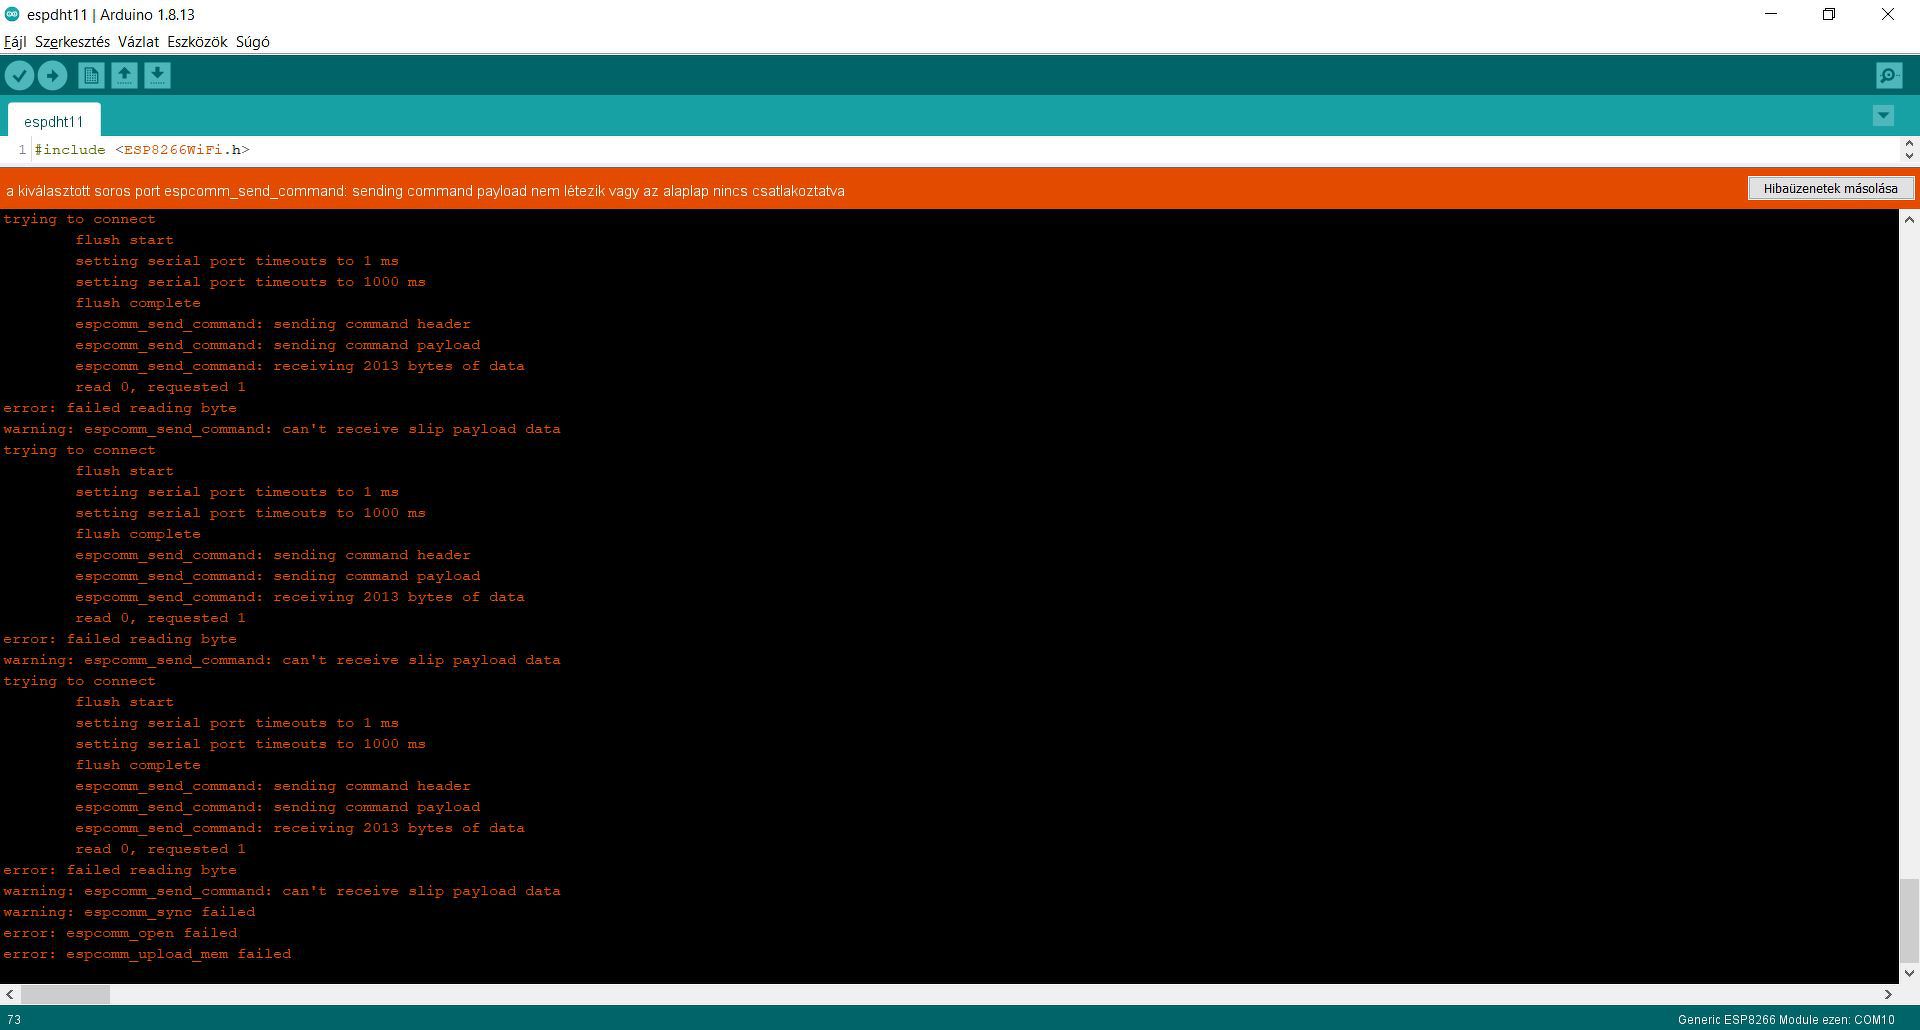The image size is (1920, 1030).
Task: Click the orange serial port error message
Action: pos(425,191)
